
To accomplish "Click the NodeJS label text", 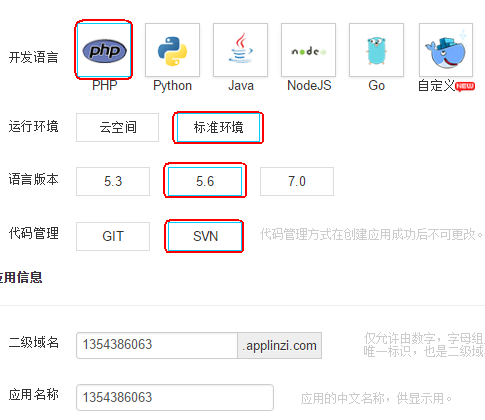I will pos(309,85).
